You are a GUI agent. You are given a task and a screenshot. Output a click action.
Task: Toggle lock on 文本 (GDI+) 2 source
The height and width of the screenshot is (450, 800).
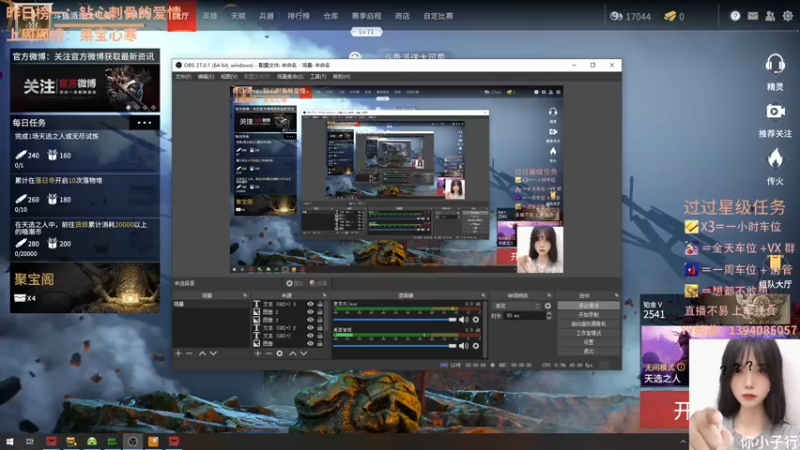point(320,328)
